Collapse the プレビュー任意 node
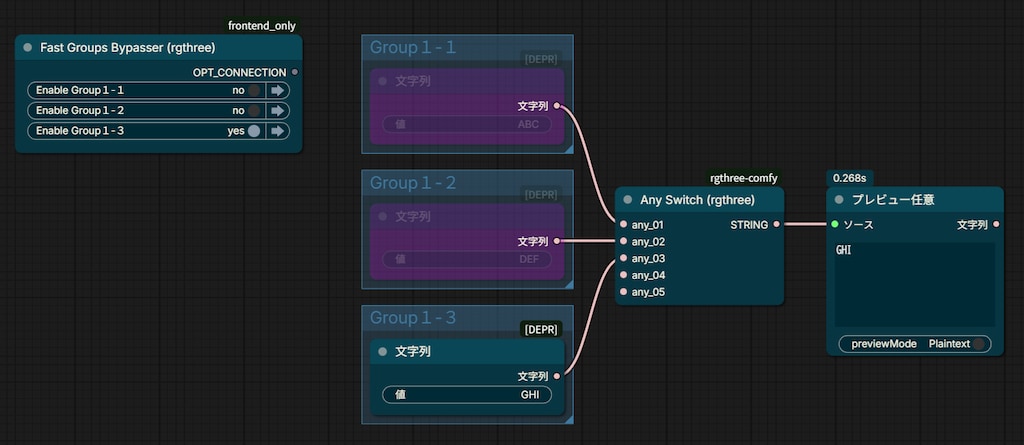This screenshot has width=1024, height=445. tap(839, 199)
